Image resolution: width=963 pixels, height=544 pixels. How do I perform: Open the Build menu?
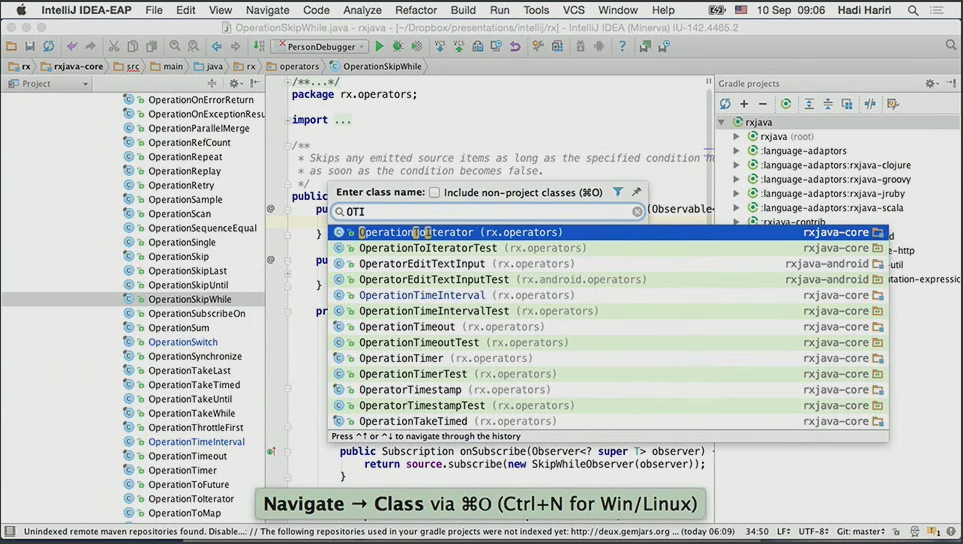[x=463, y=10]
